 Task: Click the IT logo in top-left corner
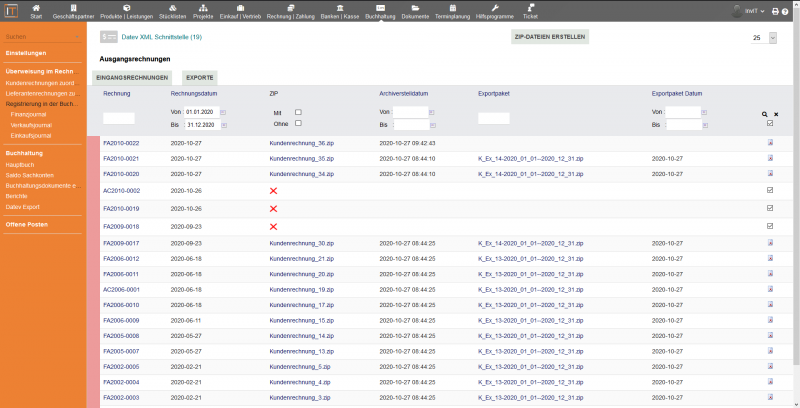[x=11, y=11]
